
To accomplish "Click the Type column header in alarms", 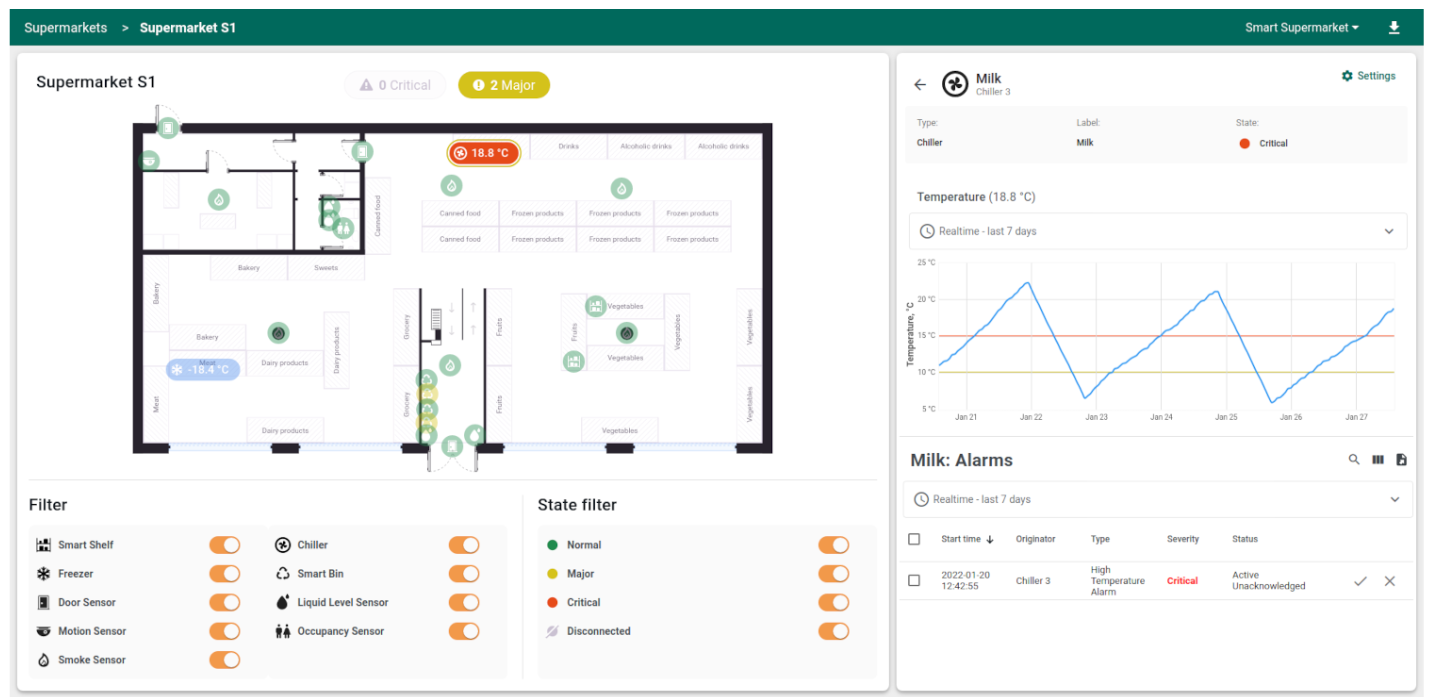I will coord(1100,539).
